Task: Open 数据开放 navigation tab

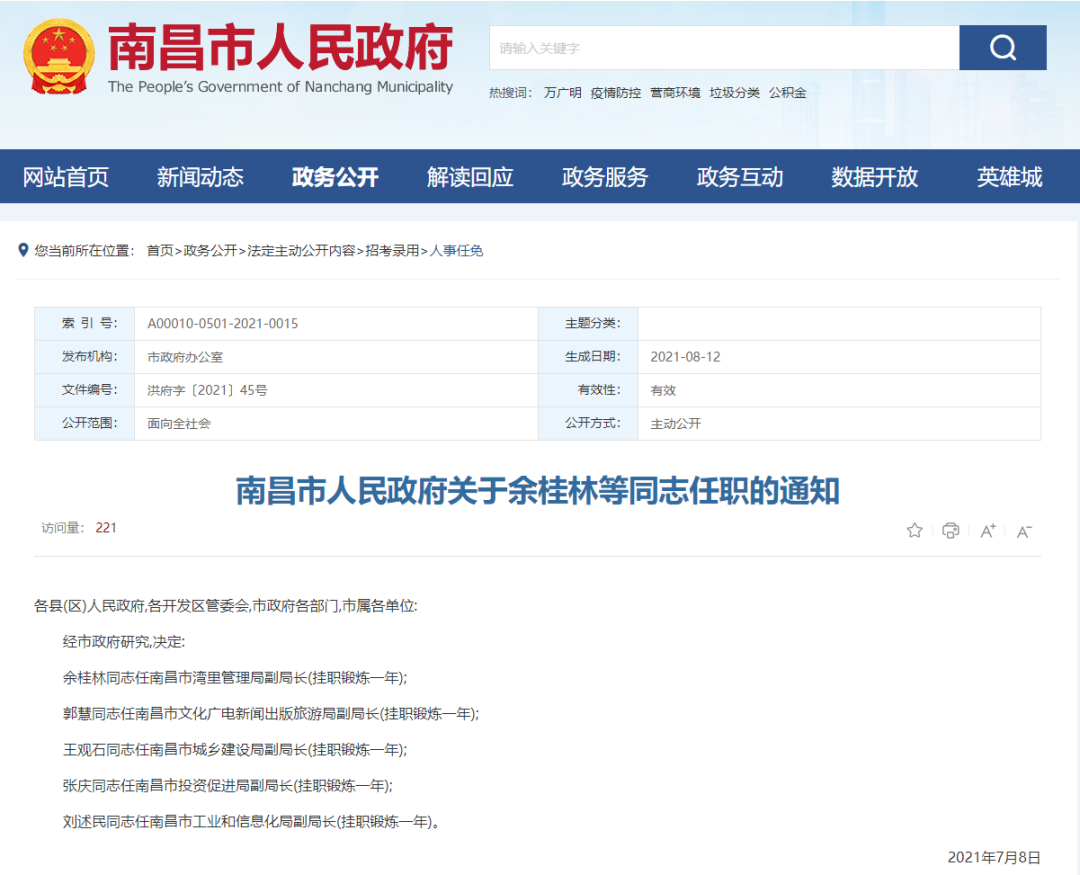Action: [875, 177]
